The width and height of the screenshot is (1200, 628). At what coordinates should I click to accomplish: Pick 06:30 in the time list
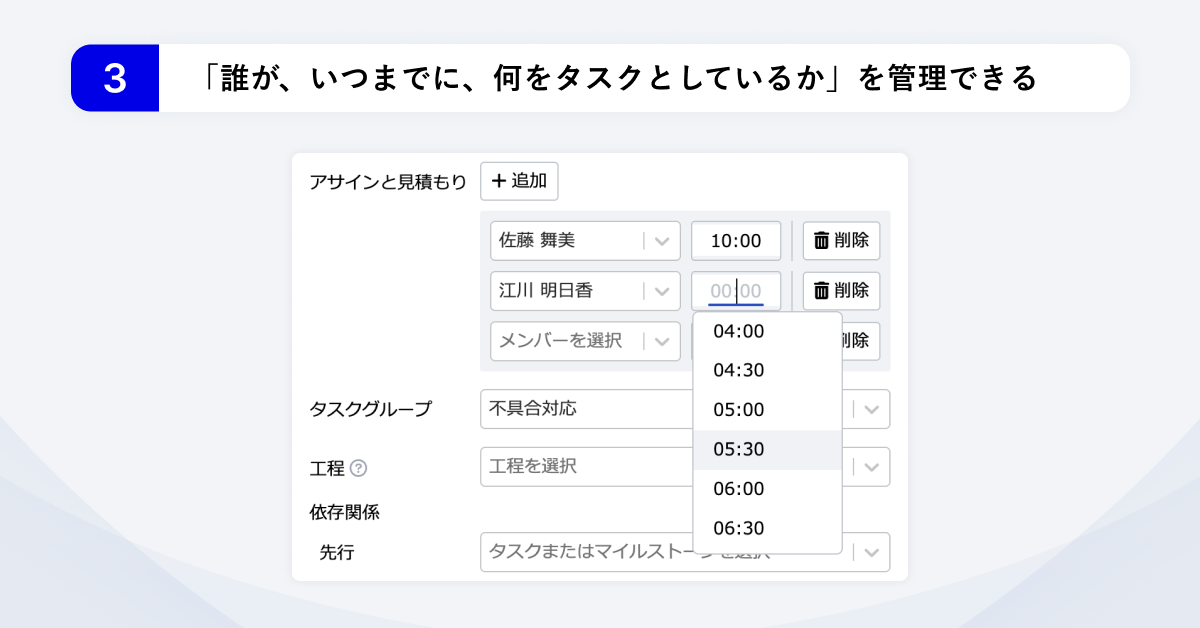tap(739, 529)
